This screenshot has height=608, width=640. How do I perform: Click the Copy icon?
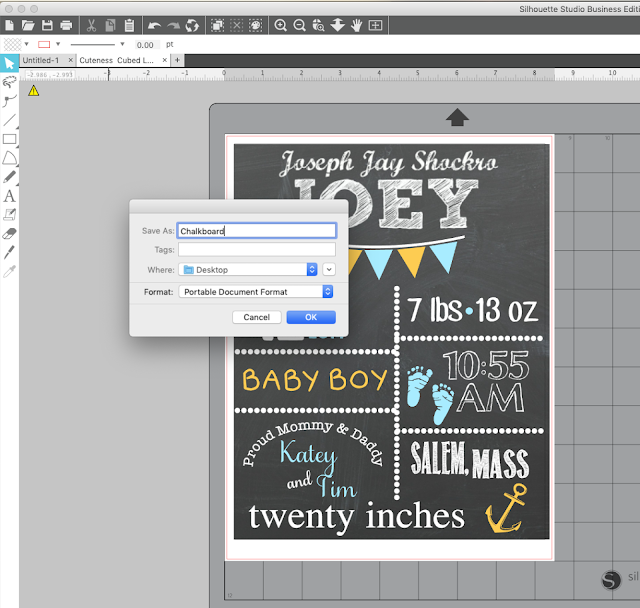tap(110, 25)
